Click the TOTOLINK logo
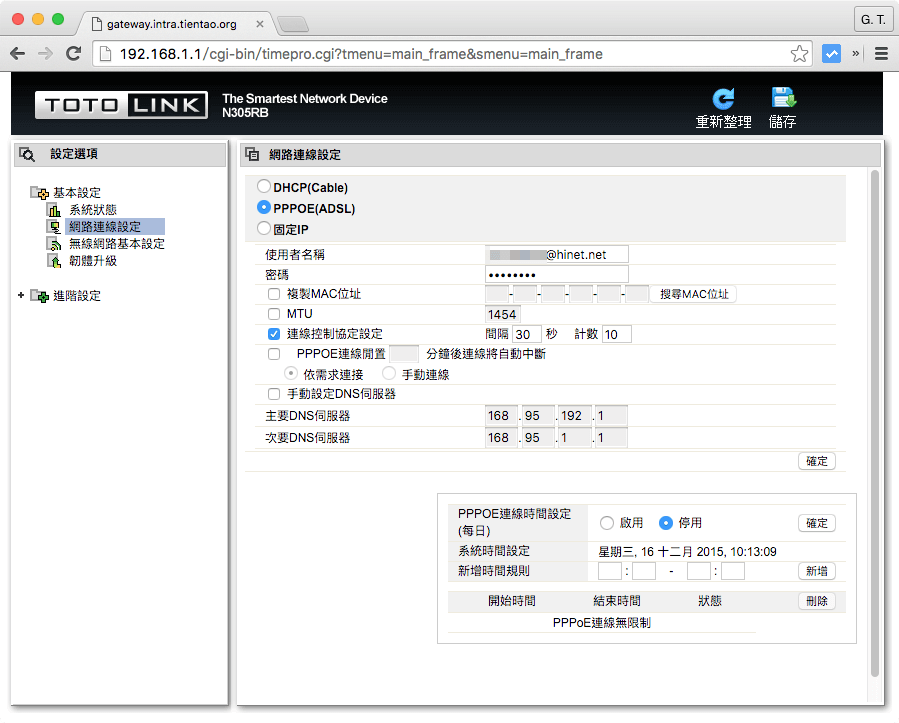 122,106
